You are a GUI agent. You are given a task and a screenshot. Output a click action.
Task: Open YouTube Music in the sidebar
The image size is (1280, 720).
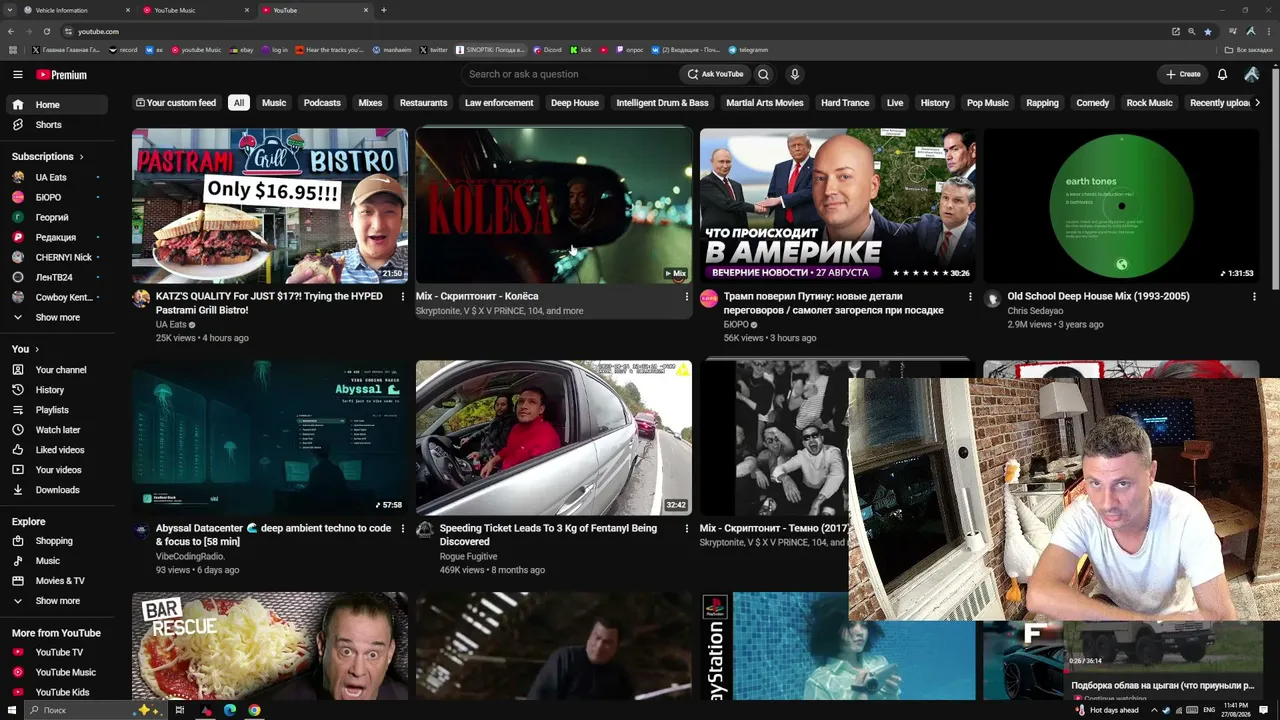coord(55,672)
